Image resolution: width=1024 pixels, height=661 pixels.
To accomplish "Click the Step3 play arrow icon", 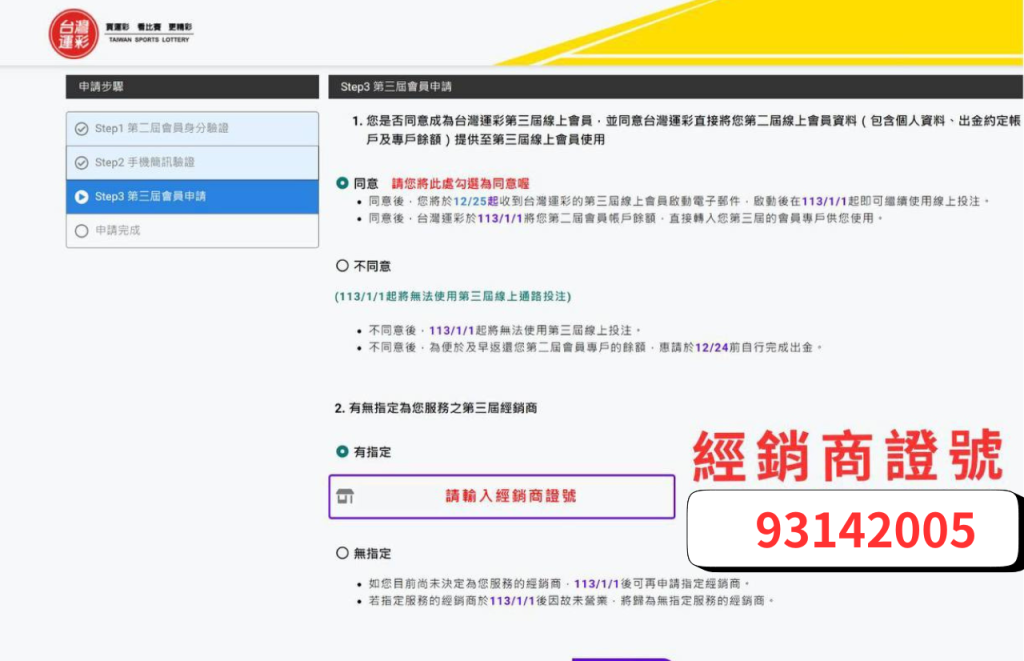I will point(82,197).
